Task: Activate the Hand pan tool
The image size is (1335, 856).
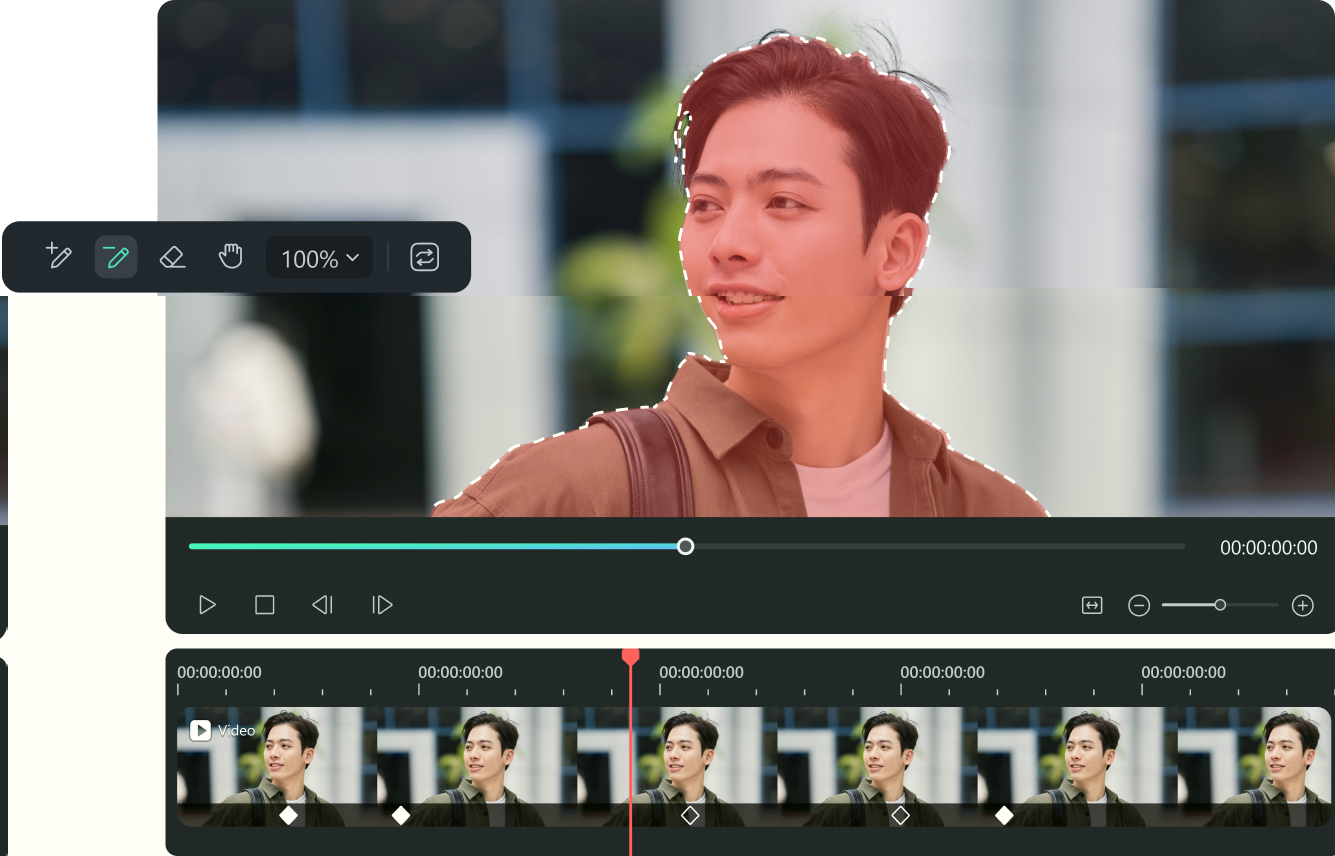Action: pyautogui.click(x=231, y=257)
